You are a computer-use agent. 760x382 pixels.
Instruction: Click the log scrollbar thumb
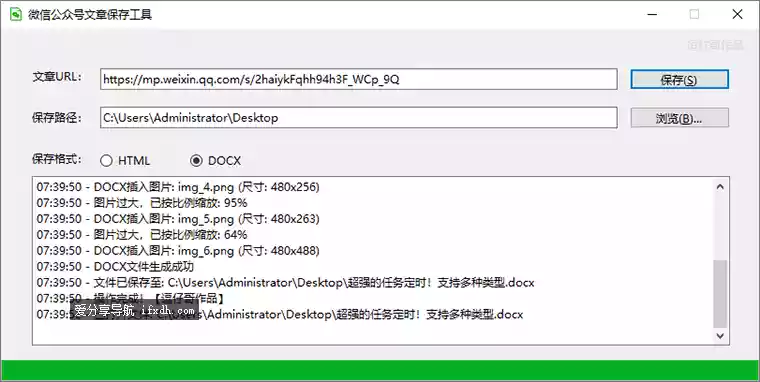point(720,293)
